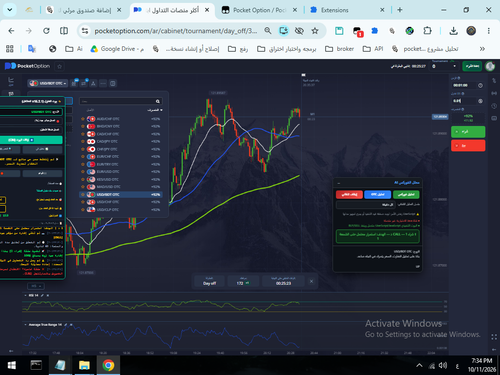Select CAD/JPY OTC from the asset list
The image size is (500, 375).
coord(121,141)
